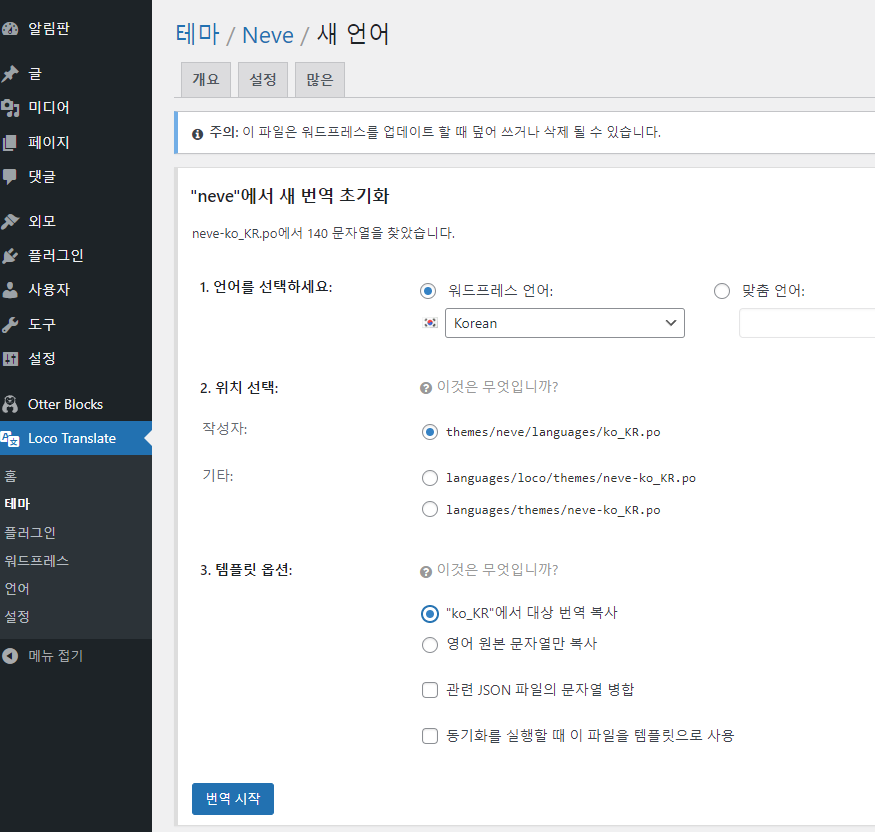
Task: Choose languages/themes/neve-ko_KR.po location
Action: click(x=430, y=509)
